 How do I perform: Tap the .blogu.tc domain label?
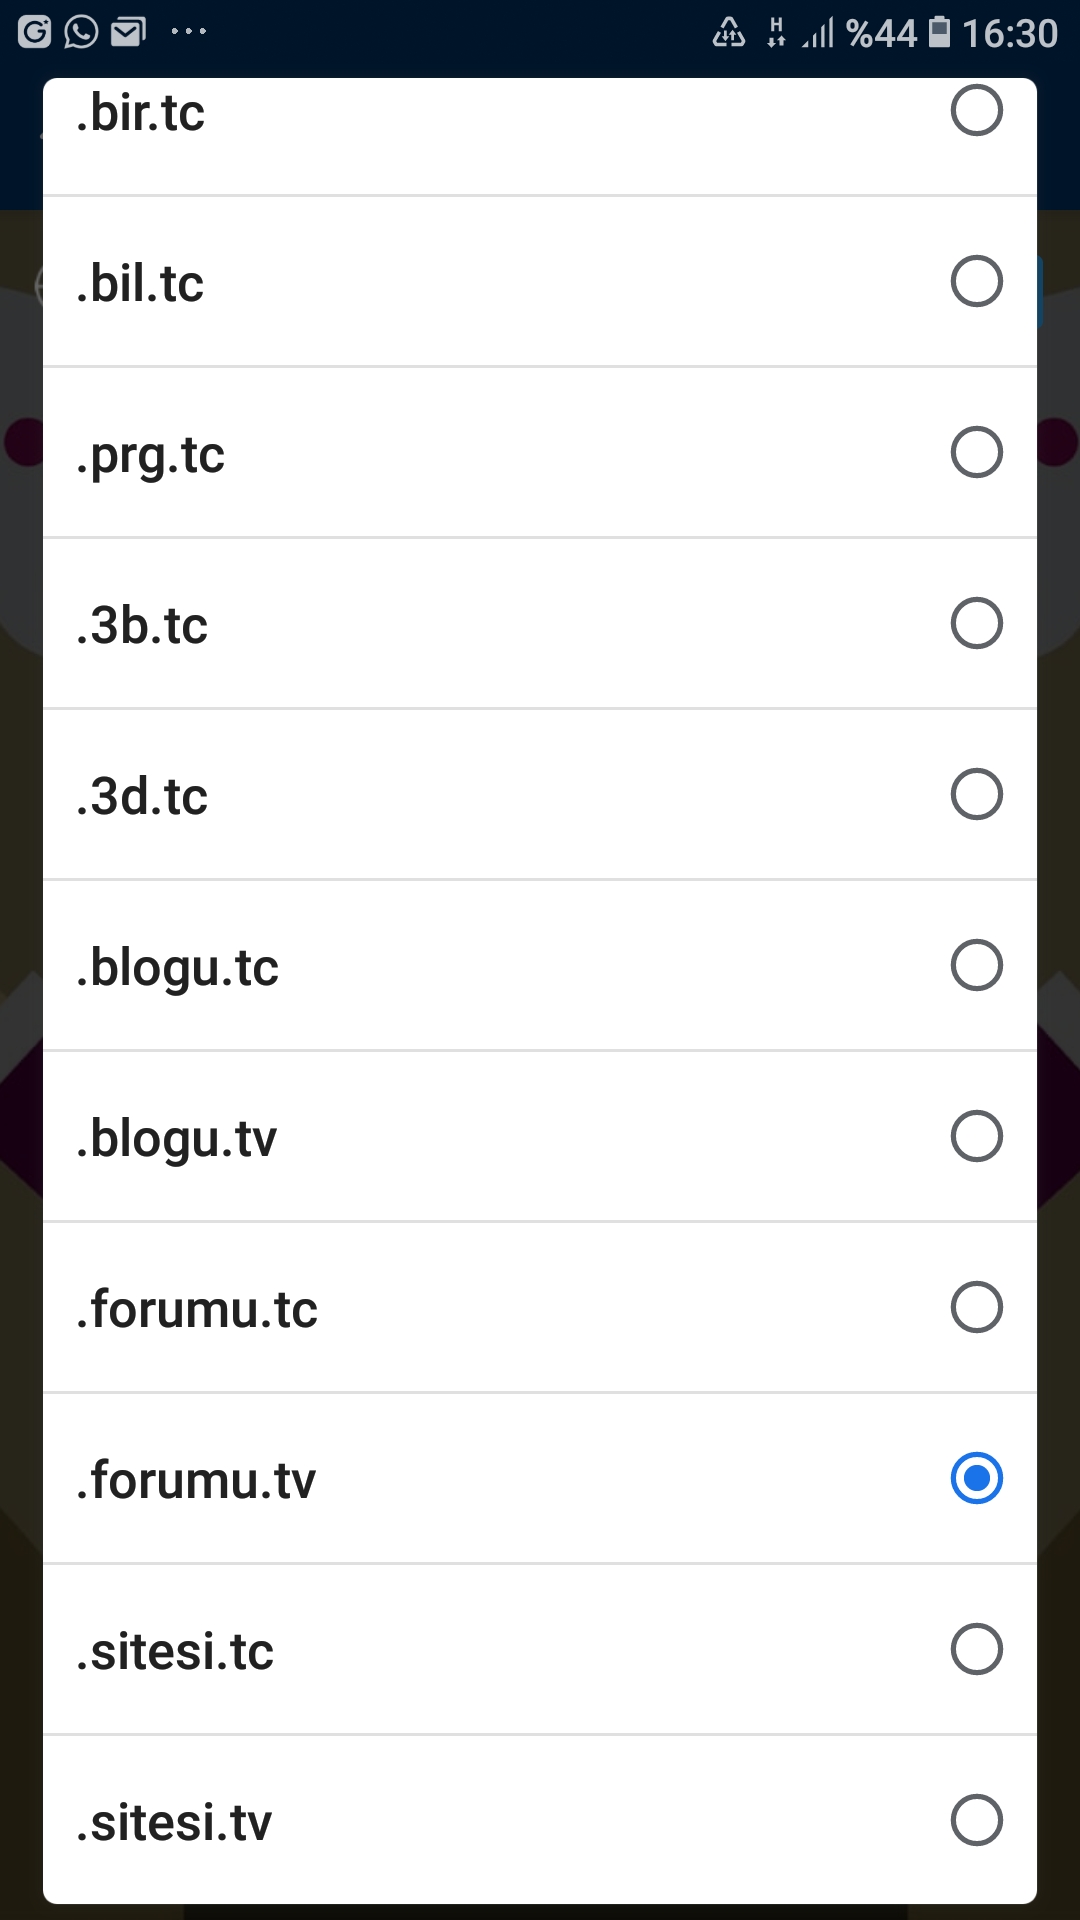tap(177, 968)
